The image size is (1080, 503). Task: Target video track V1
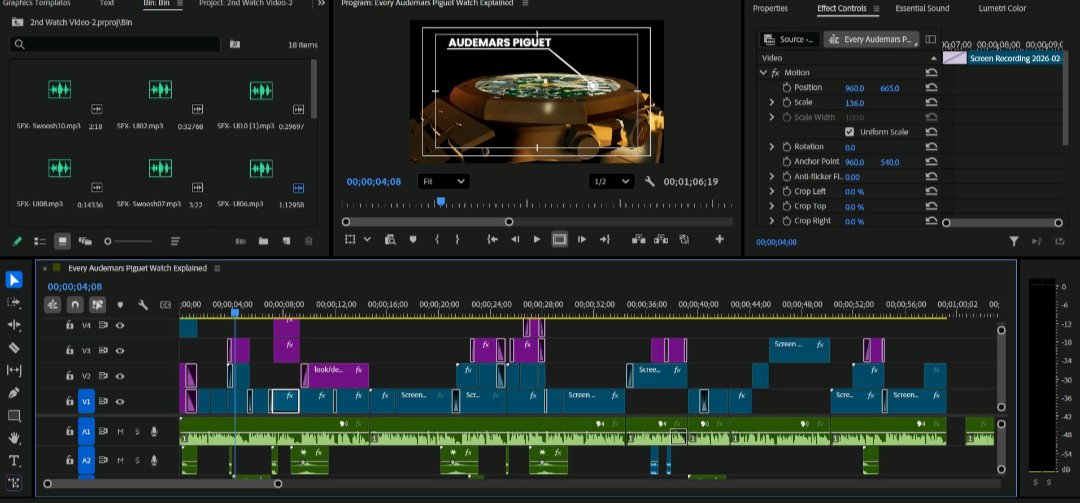(86, 401)
